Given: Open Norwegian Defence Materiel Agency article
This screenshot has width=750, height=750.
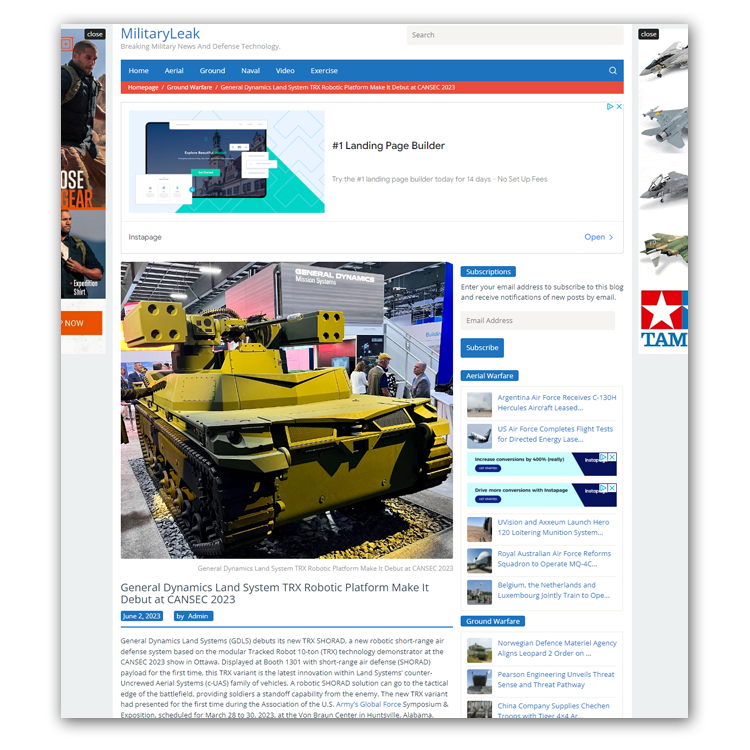Looking at the screenshot, I should coord(557,648).
